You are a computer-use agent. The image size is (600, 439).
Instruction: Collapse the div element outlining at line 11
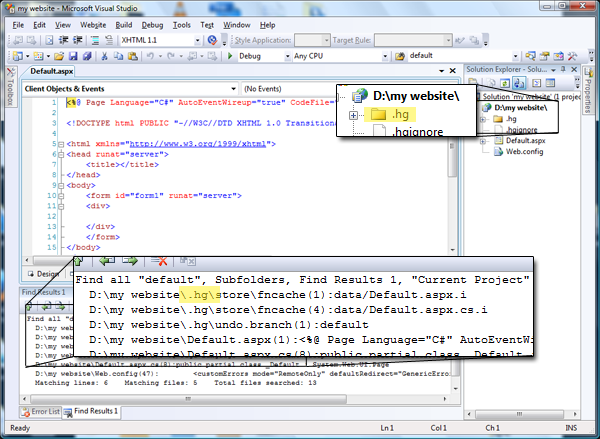pyautogui.click(x=61, y=206)
